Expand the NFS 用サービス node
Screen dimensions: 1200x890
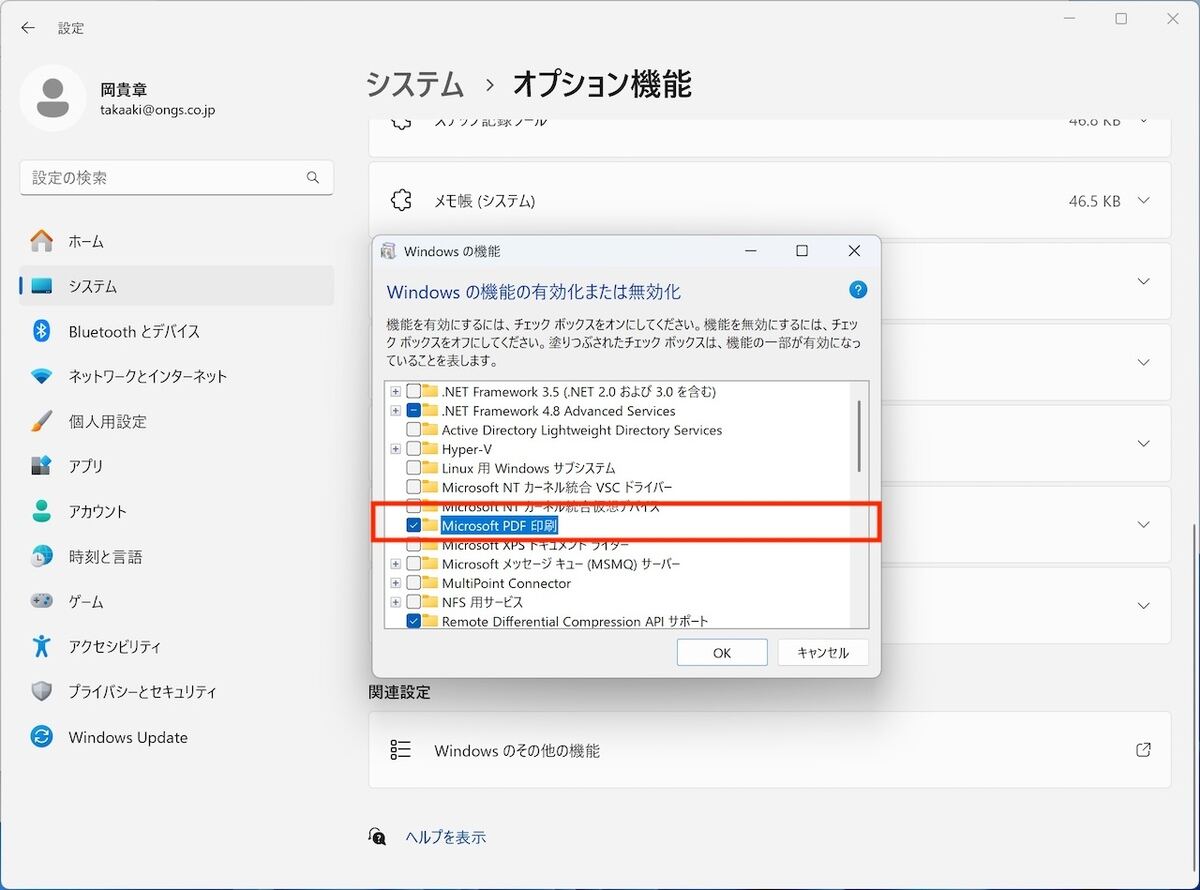[396, 602]
